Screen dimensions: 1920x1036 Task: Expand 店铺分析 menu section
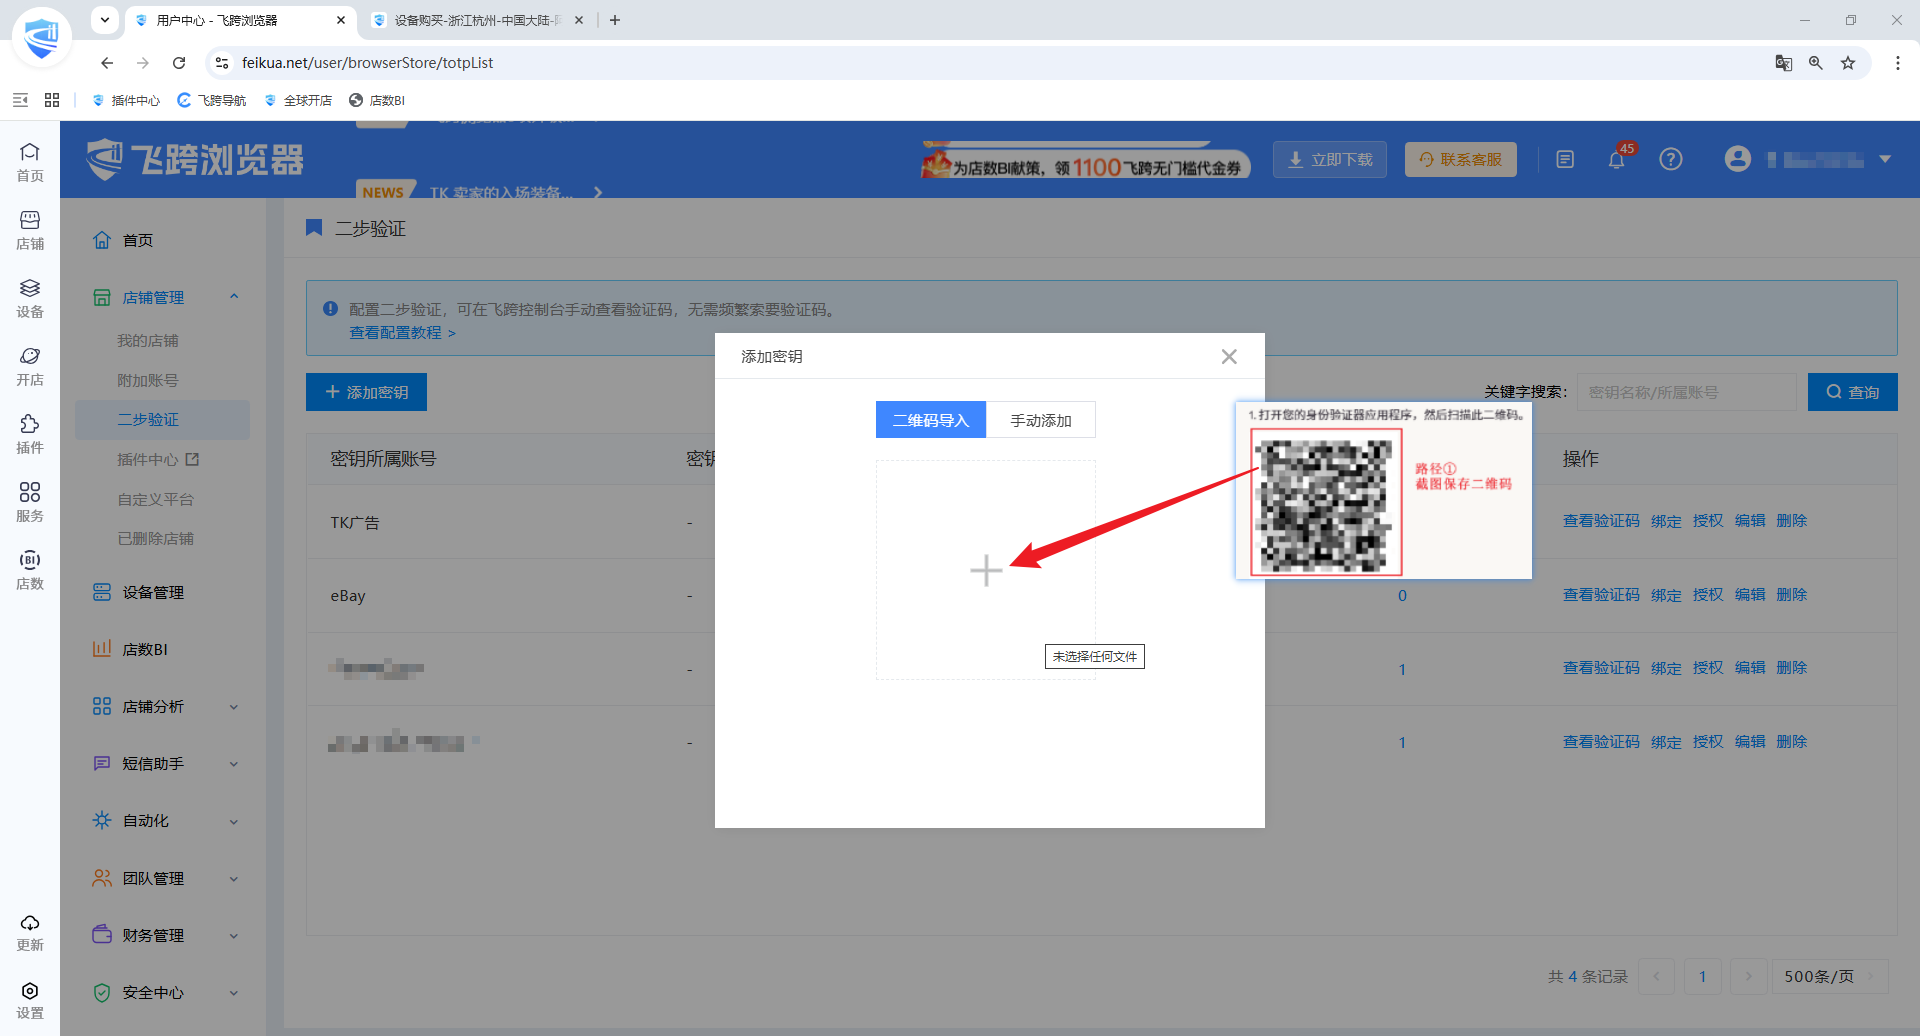(x=166, y=707)
